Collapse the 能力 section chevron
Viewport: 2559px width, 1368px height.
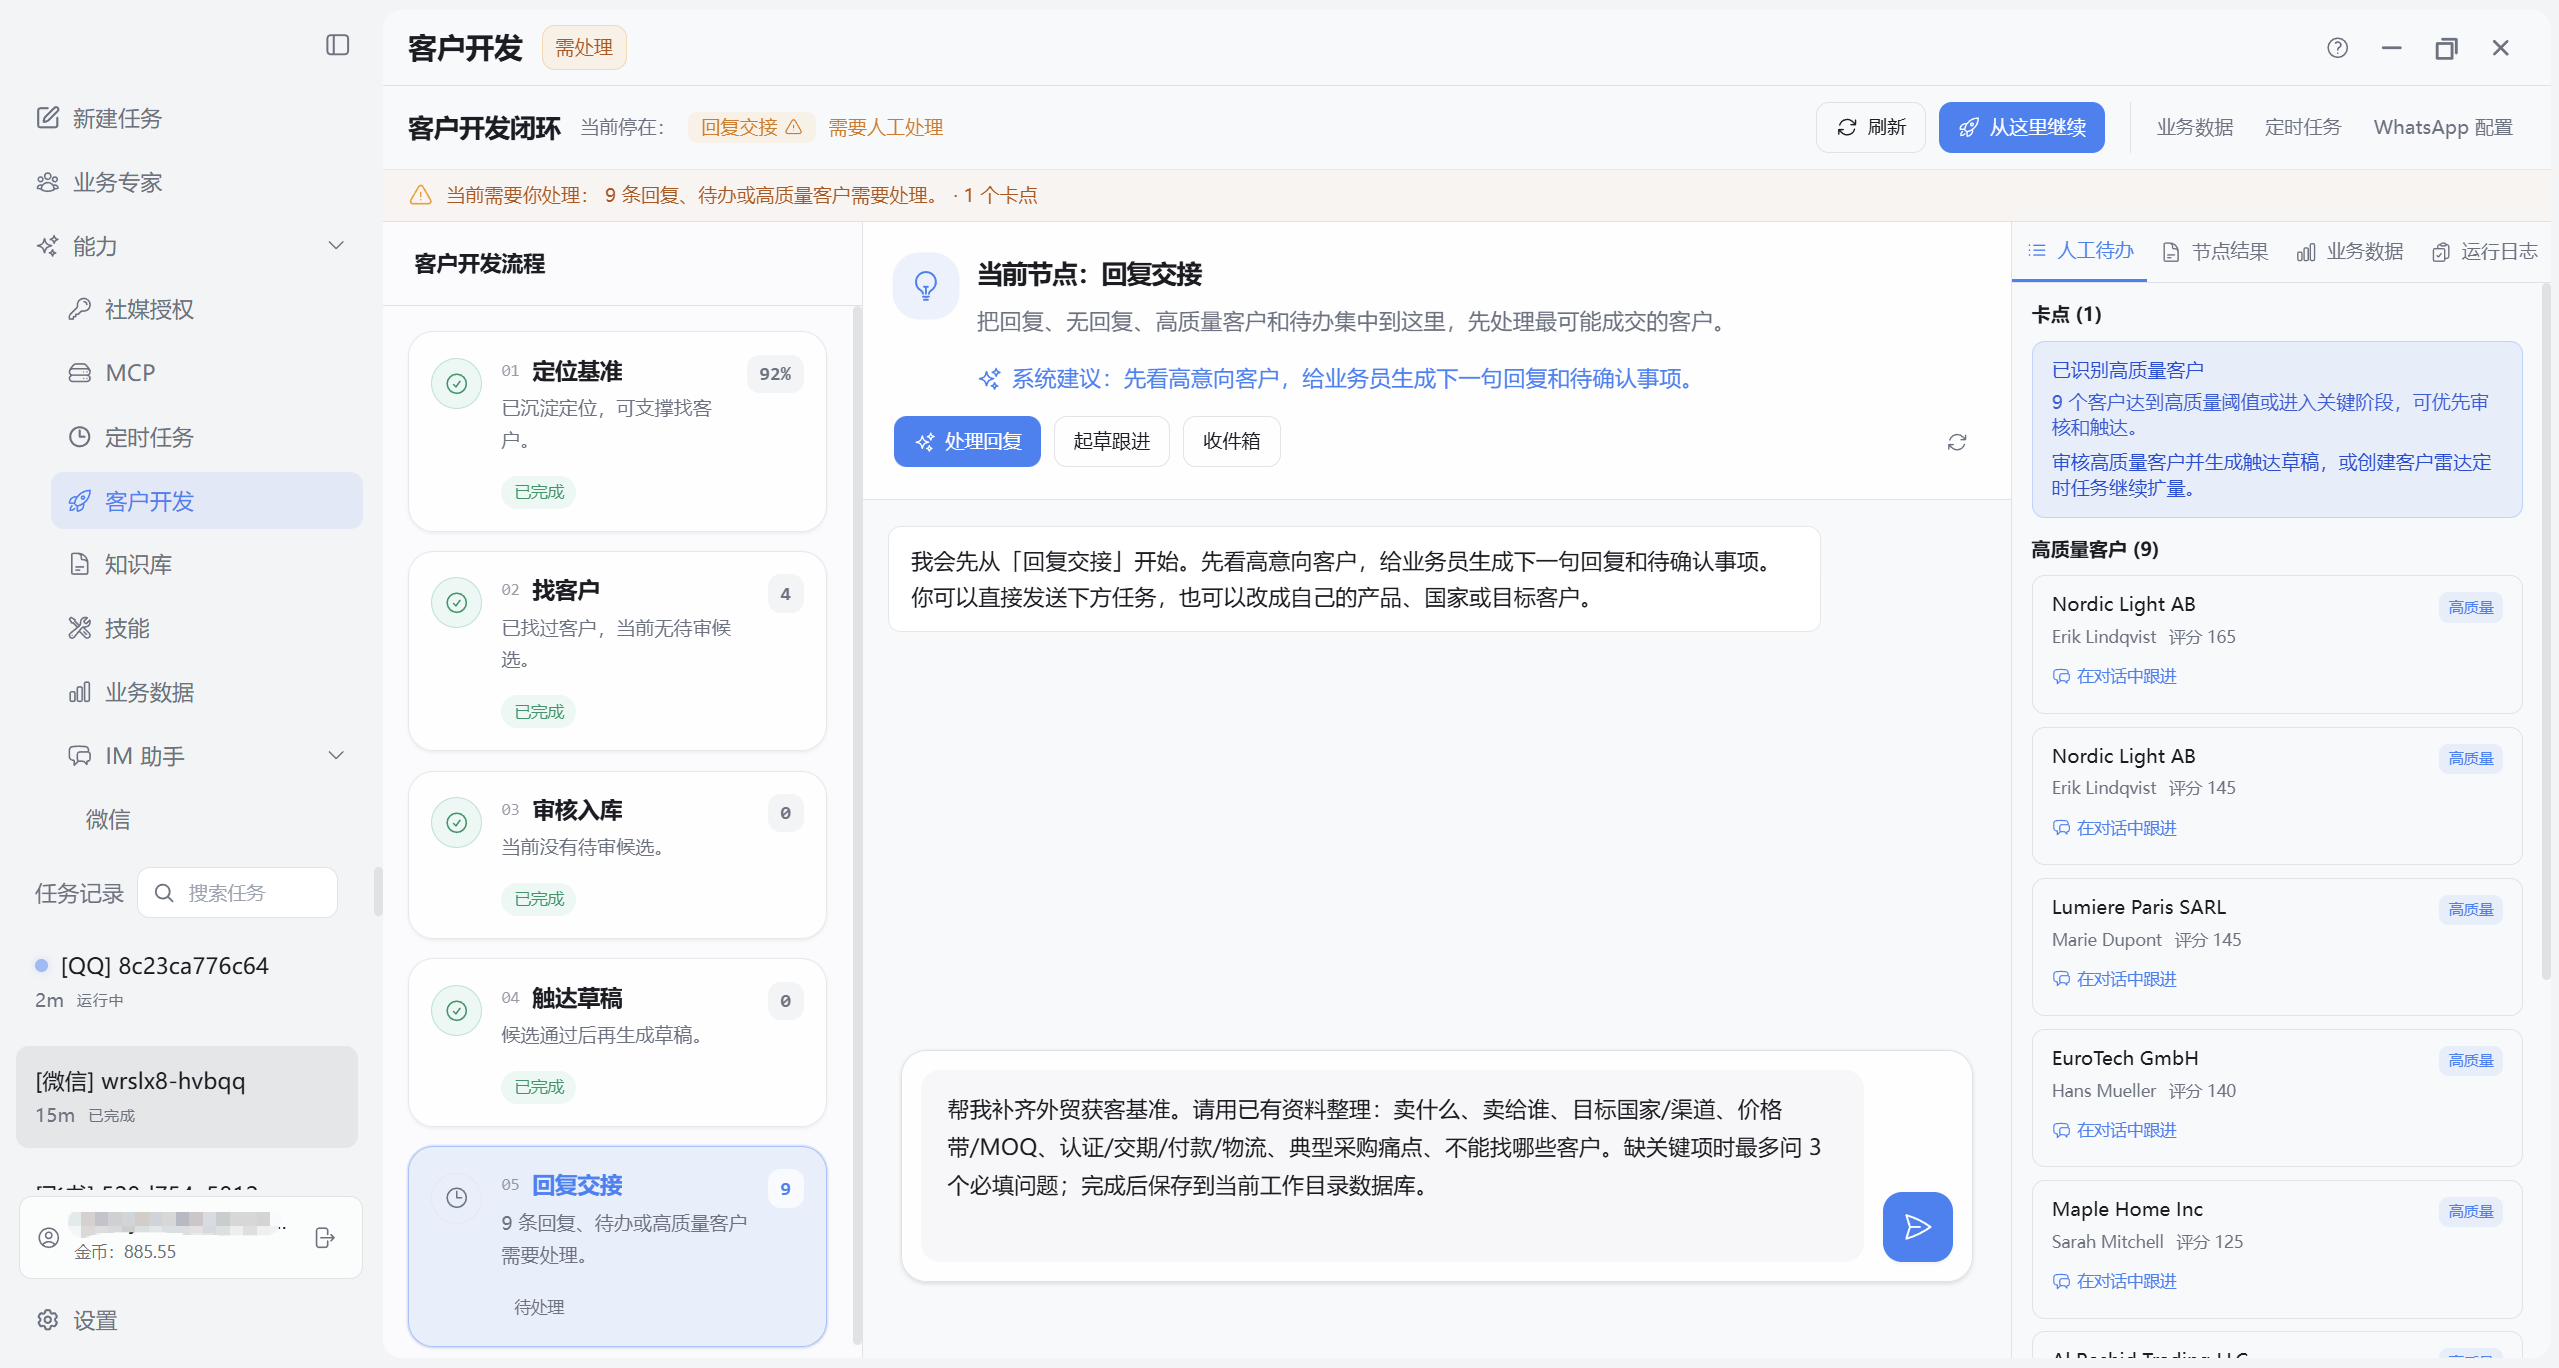tap(336, 246)
